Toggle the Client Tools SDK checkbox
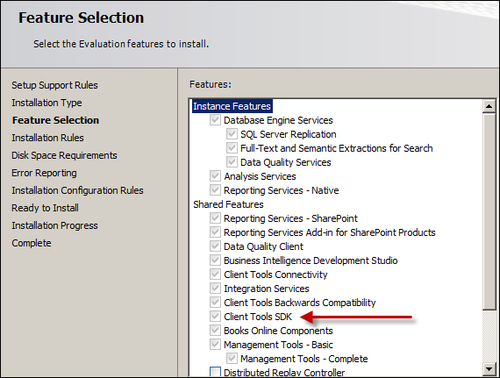500x378 pixels. 215,316
